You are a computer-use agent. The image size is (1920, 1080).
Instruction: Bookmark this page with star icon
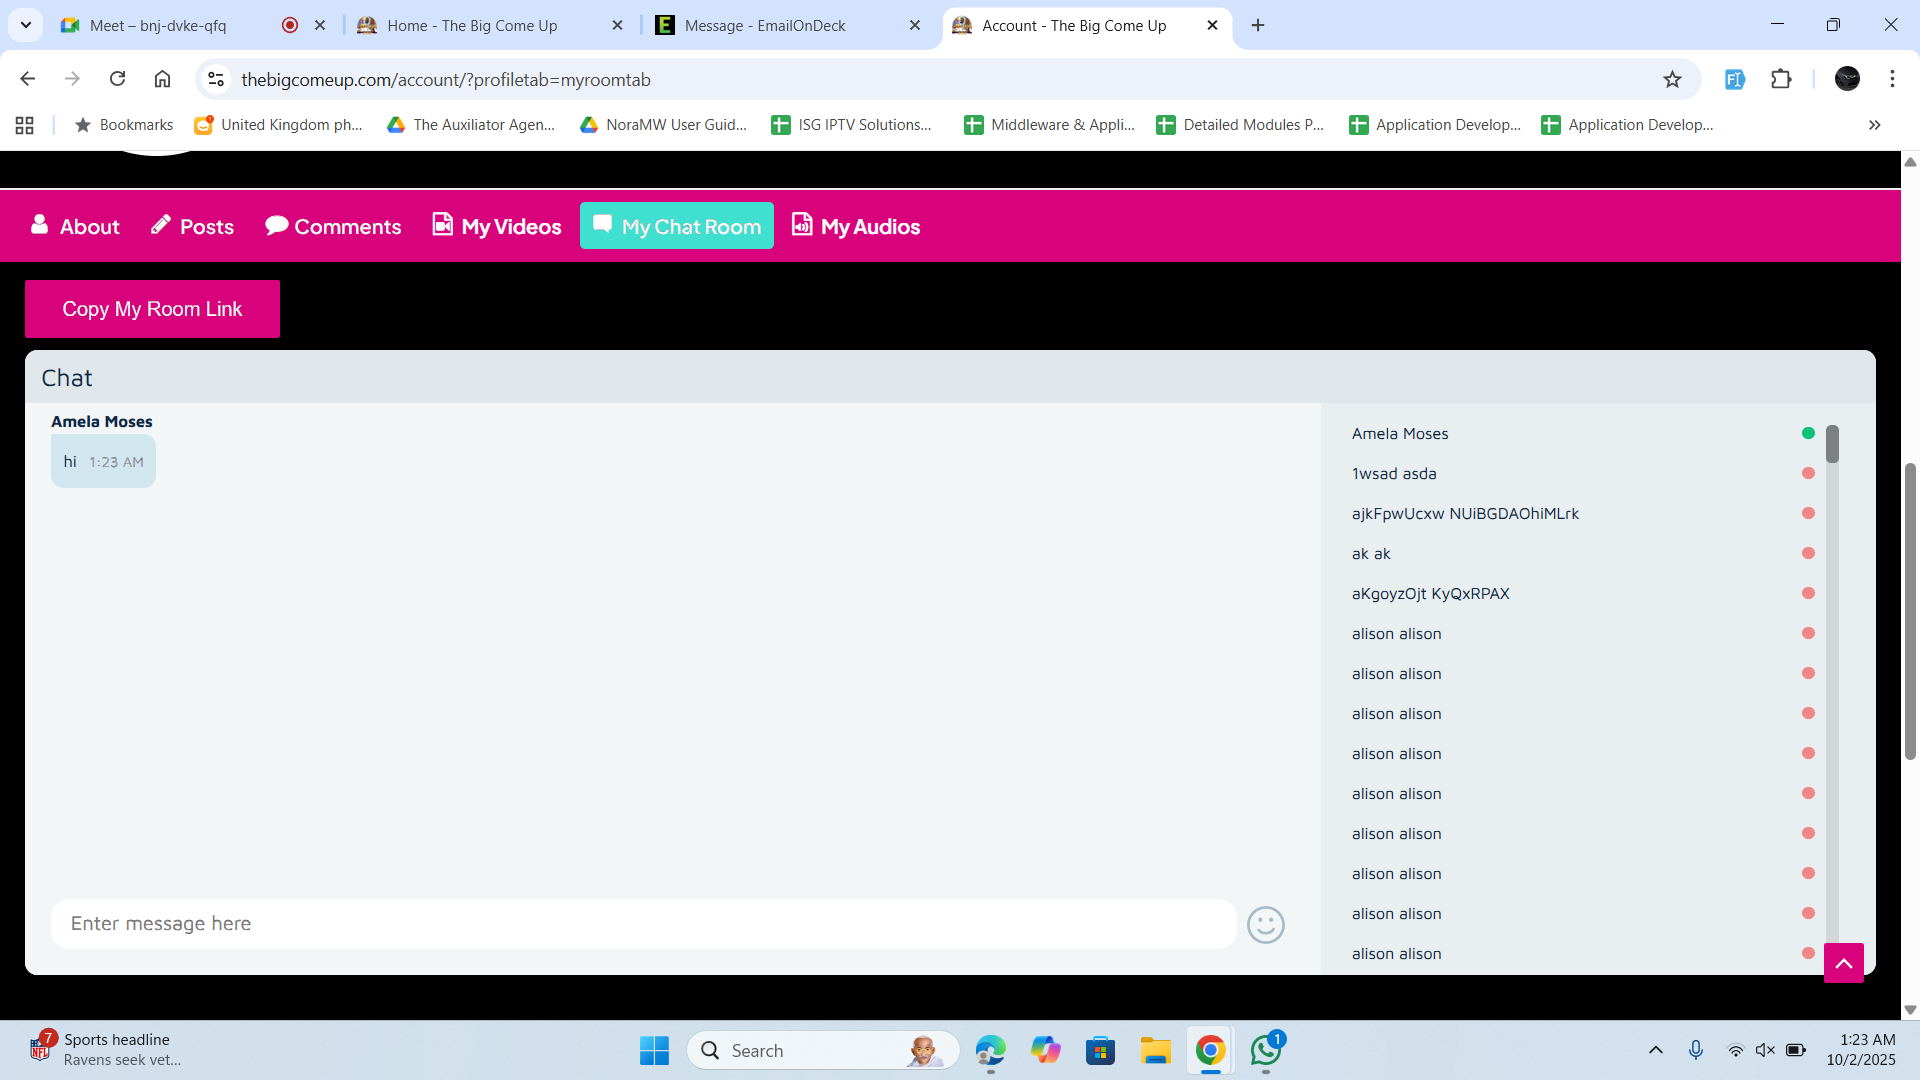coord(1672,80)
